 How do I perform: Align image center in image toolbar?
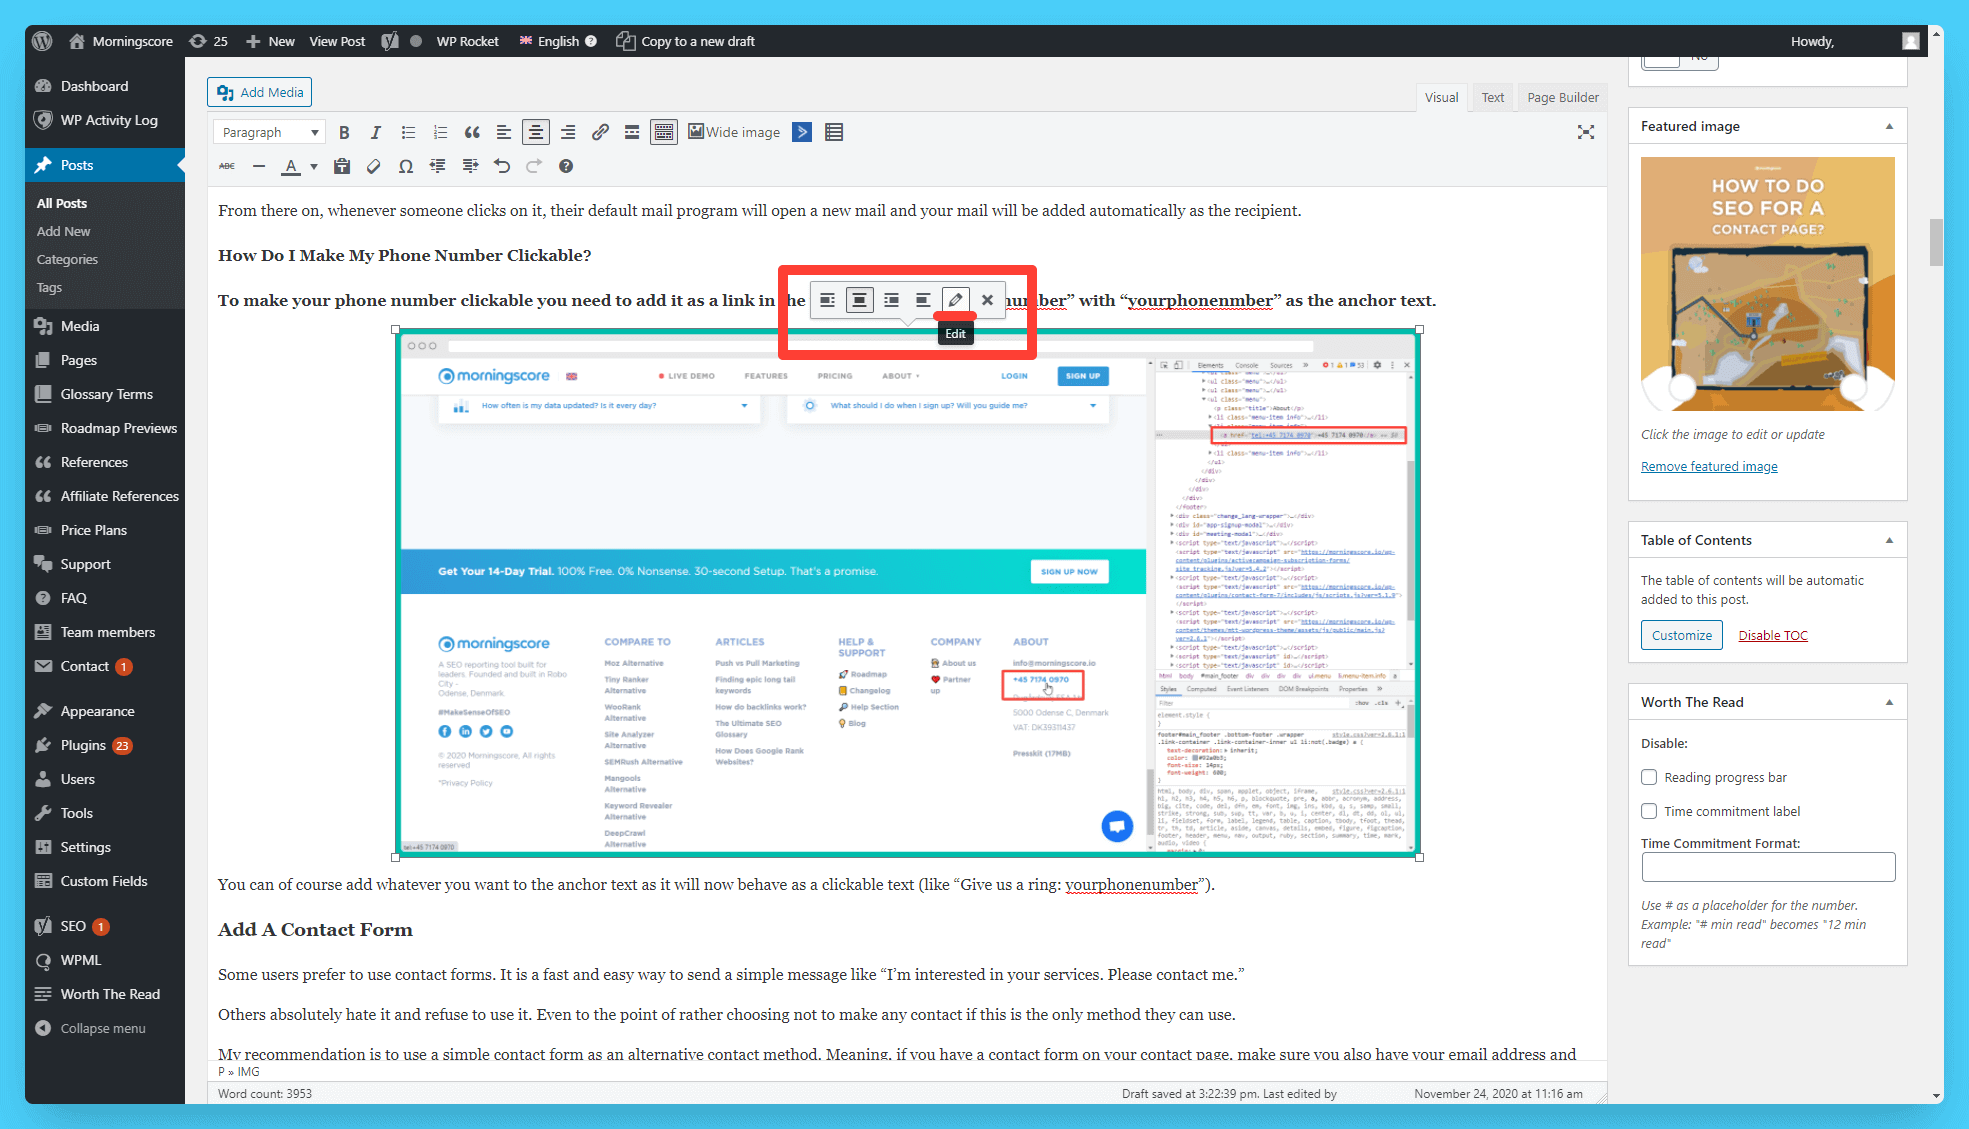(859, 300)
